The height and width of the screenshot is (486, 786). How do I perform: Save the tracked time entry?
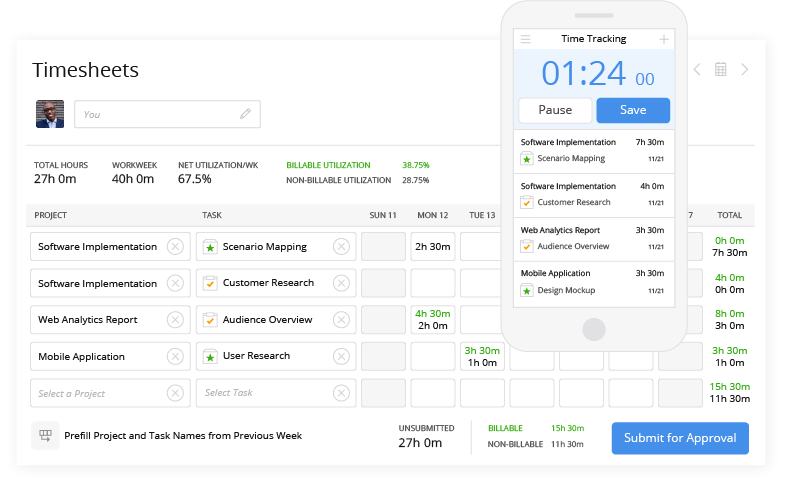(x=633, y=110)
